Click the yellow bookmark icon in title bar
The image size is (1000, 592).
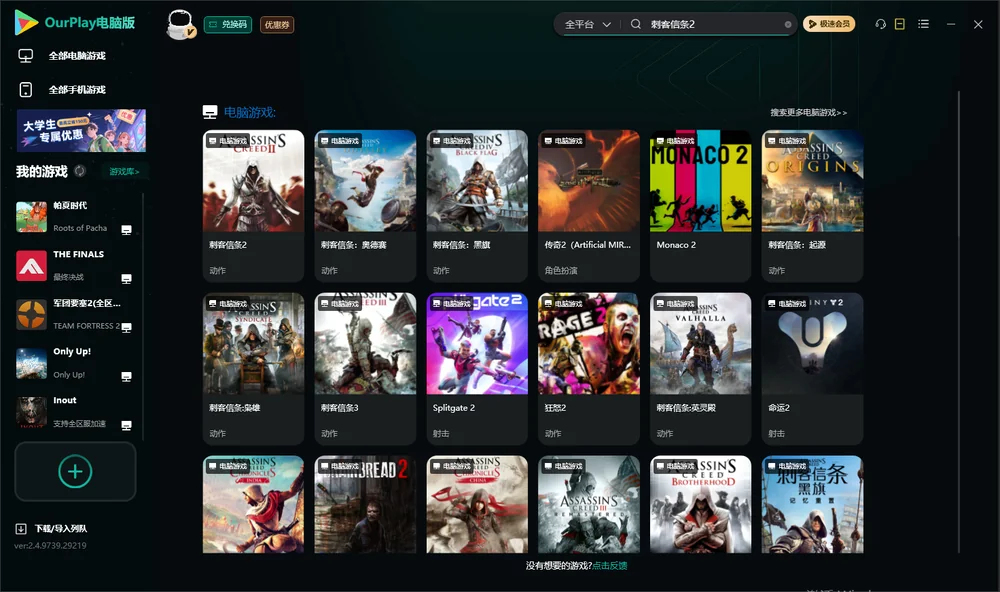point(900,24)
